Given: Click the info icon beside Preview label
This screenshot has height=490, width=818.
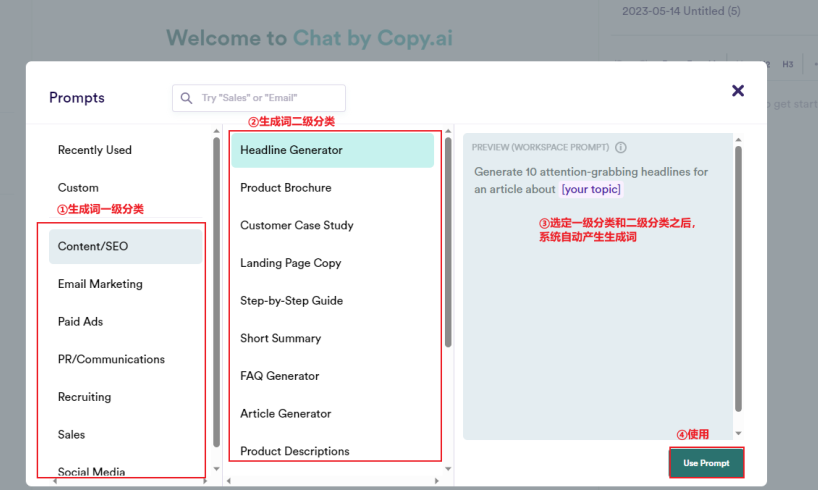Looking at the screenshot, I should (x=620, y=148).
